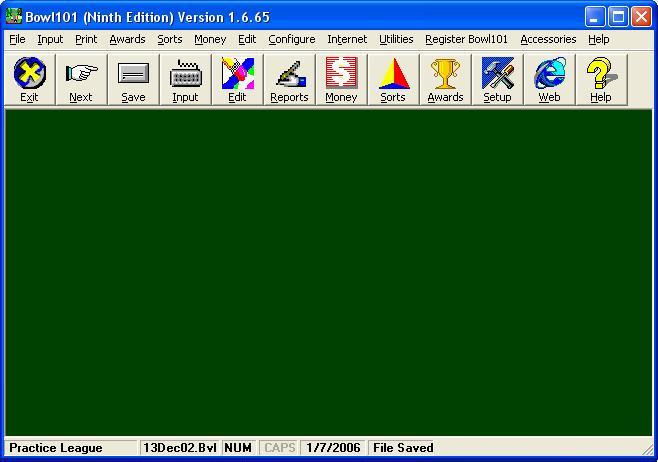This screenshot has height=462, width=658.
Task: Maximize the Bowl101 window
Action: click(x=619, y=17)
